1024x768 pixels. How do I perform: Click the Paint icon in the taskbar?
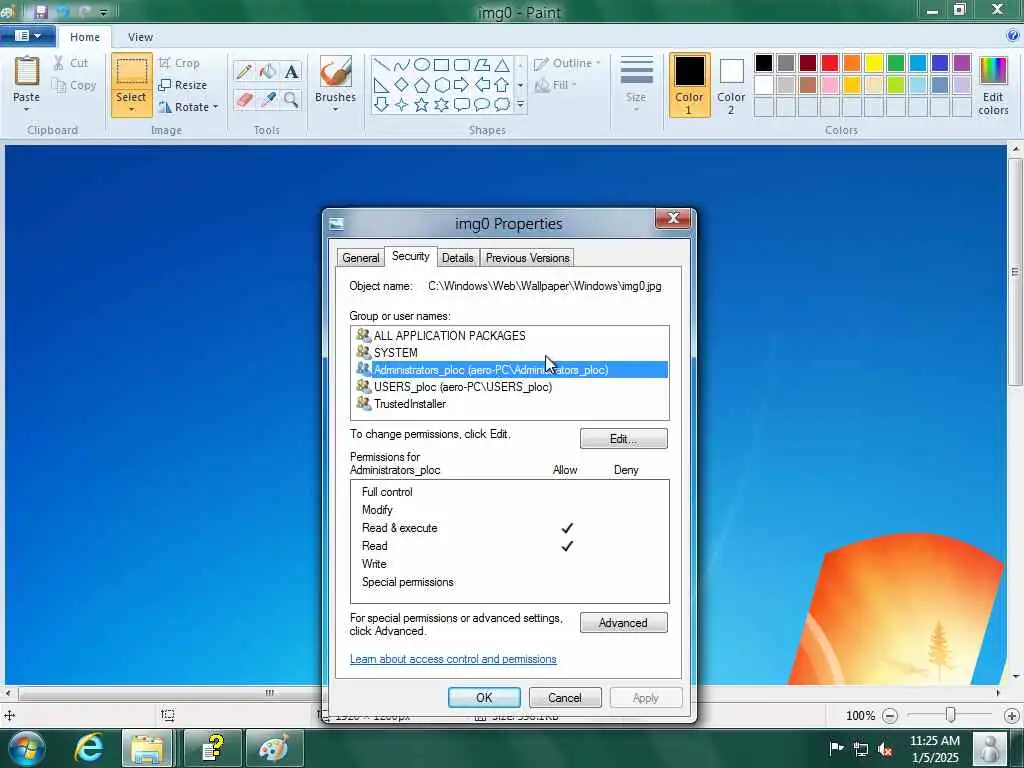pos(274,747)
